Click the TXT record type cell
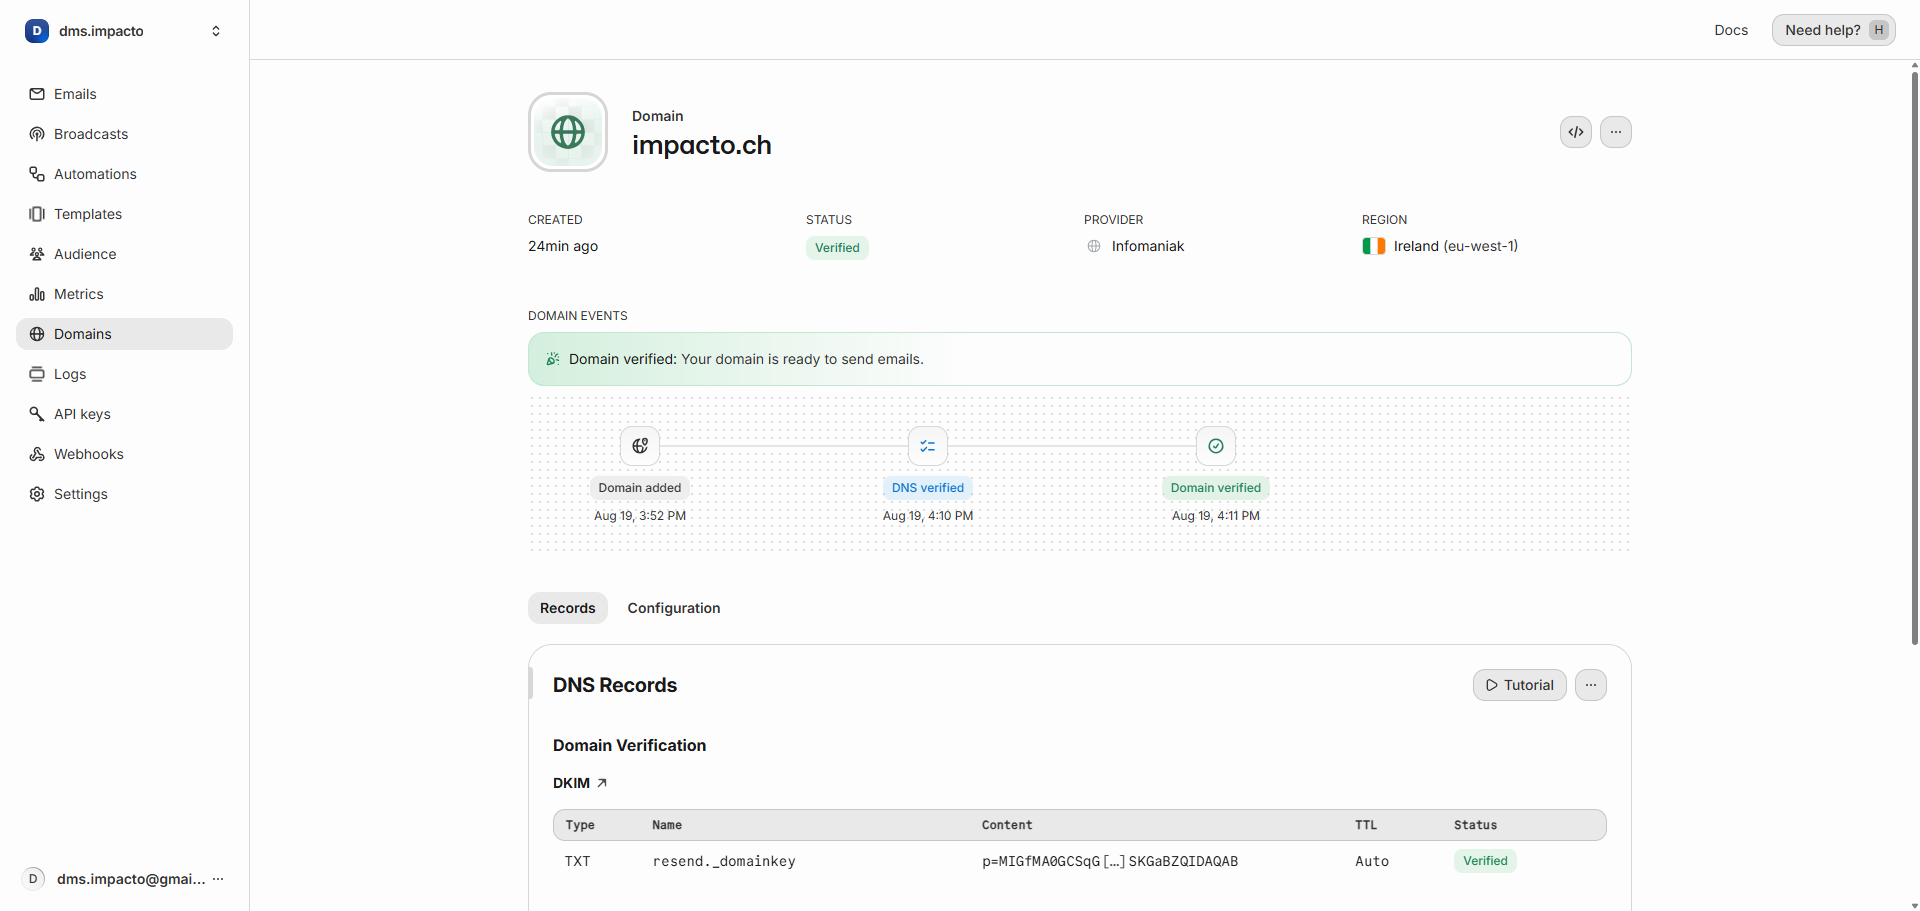This screenshot has height=911, width=1920. click(x=577, y=861)
